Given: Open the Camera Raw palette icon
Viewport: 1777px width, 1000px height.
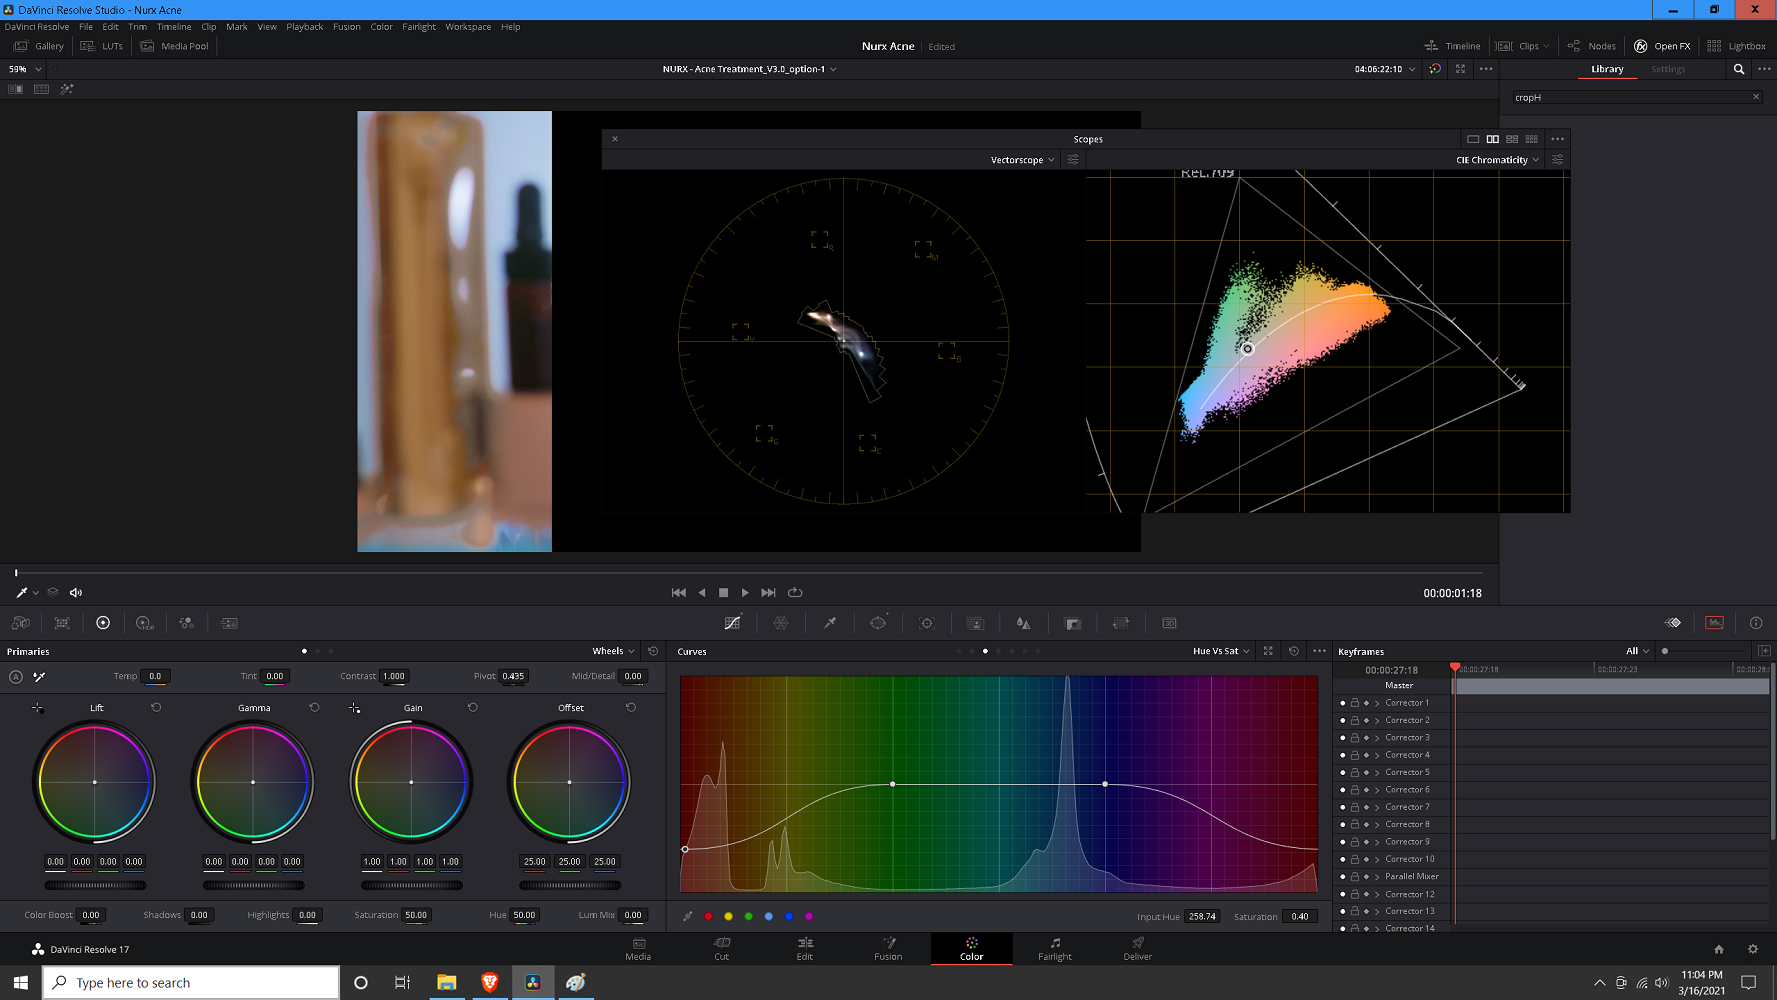Looking at the screenshot, I should click(20, 623).
